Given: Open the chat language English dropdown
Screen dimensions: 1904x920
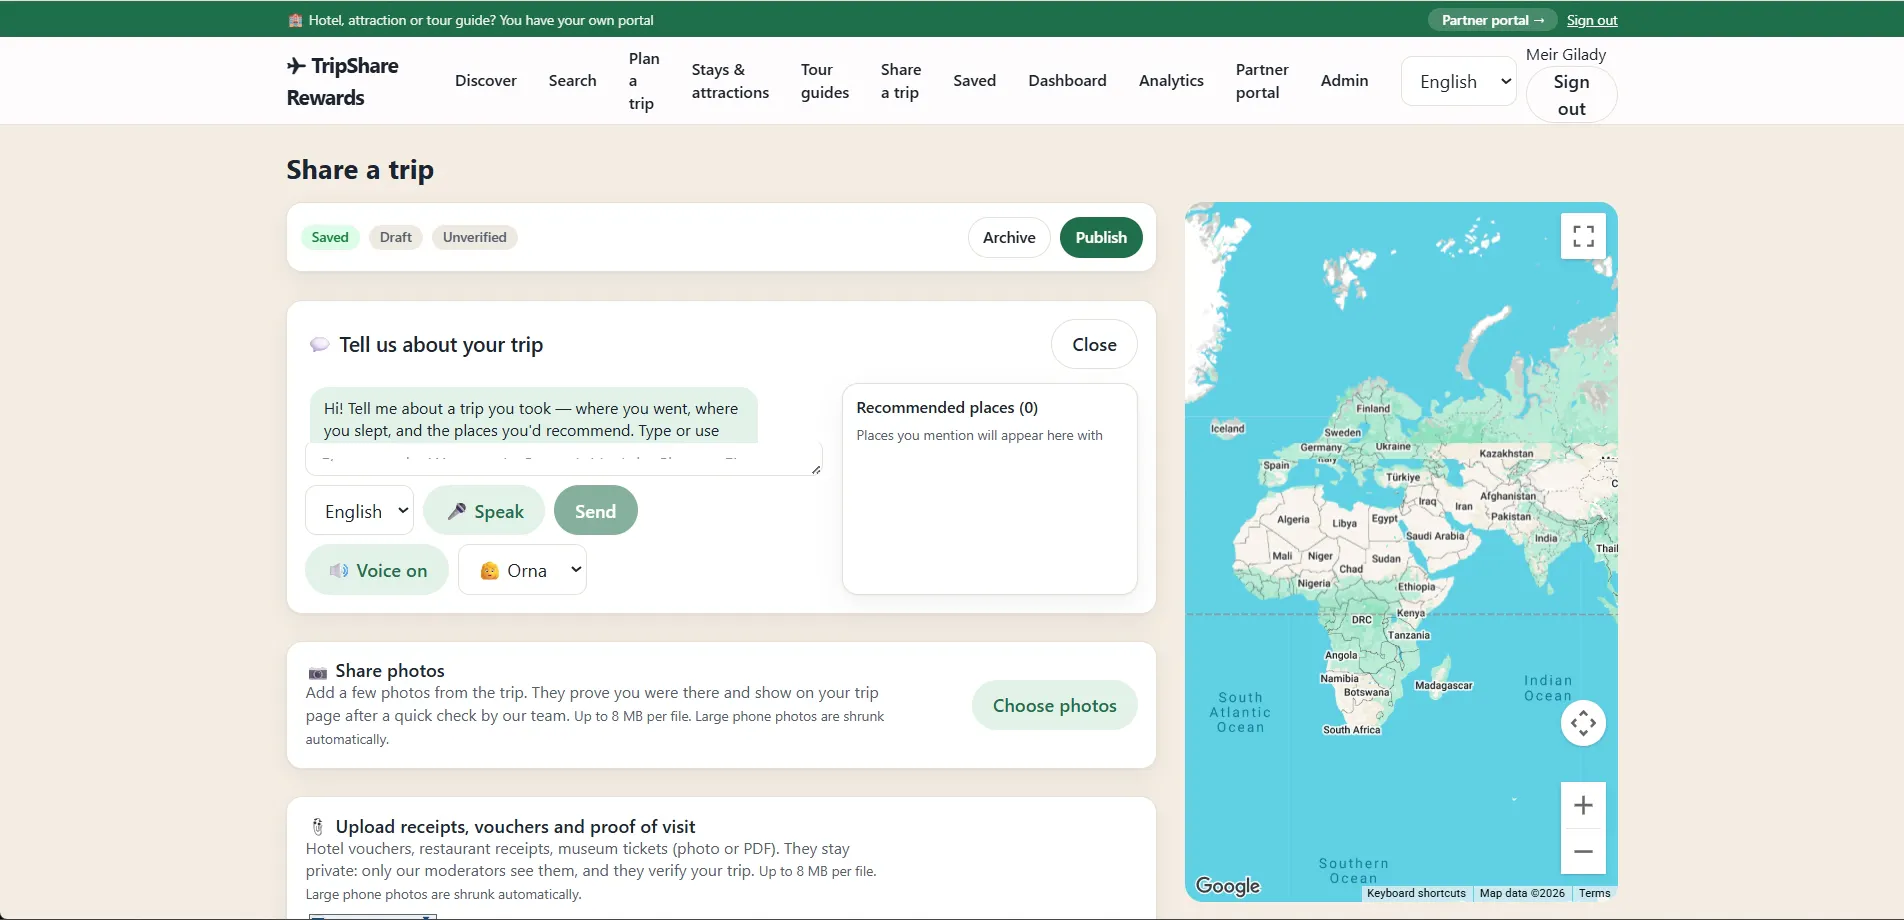Looking at the screenshot, I should click(359, 511).
